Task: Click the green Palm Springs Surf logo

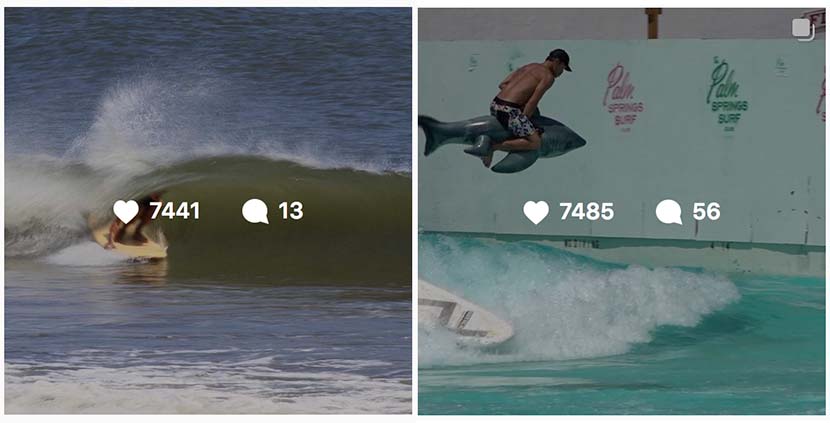Action: pos(728,93)
